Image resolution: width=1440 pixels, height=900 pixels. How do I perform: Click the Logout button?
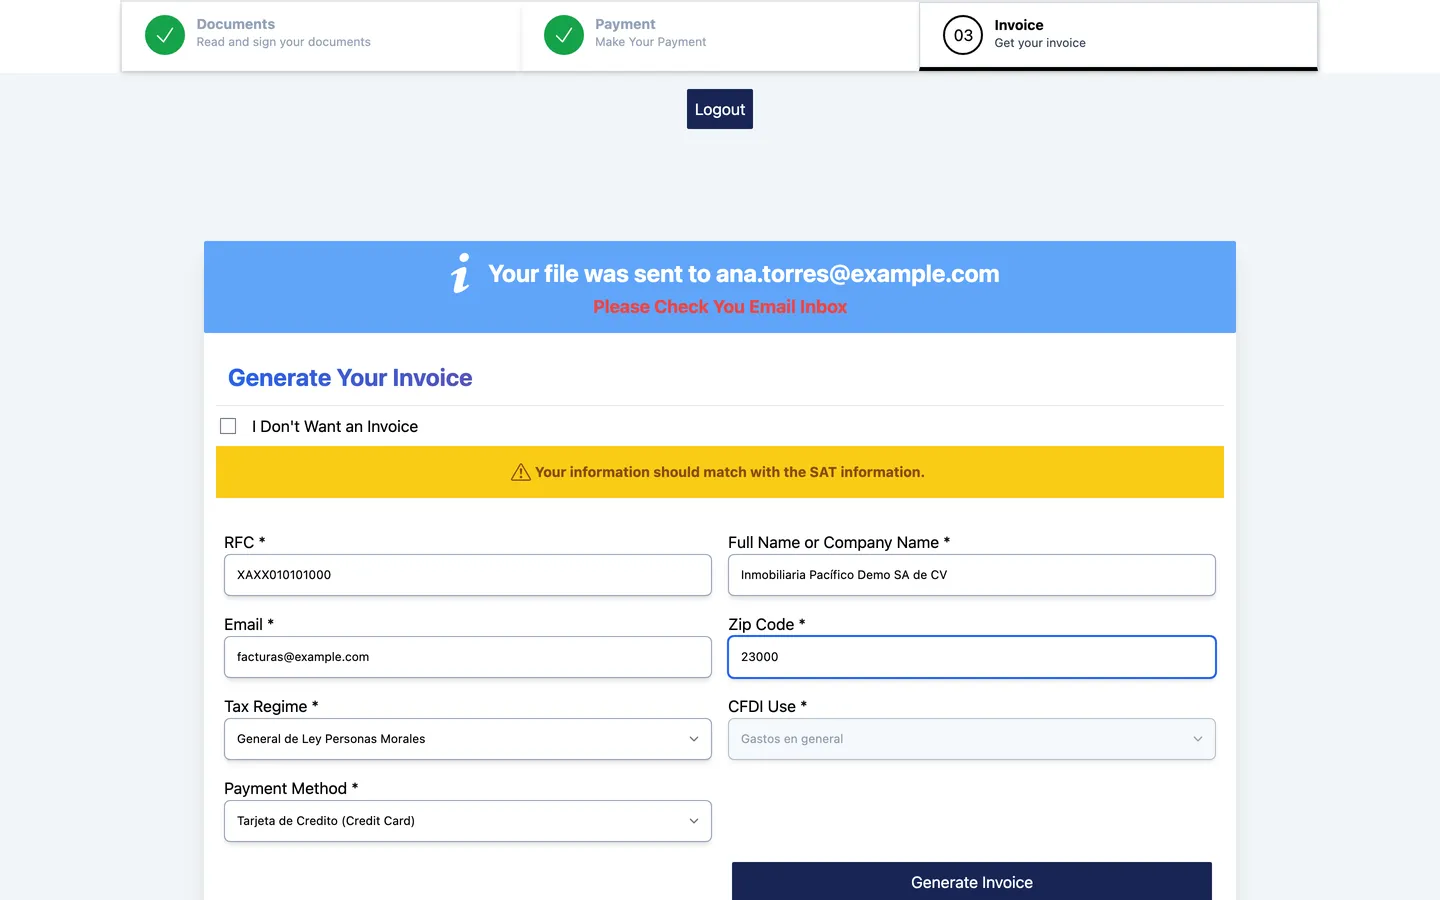720,109
